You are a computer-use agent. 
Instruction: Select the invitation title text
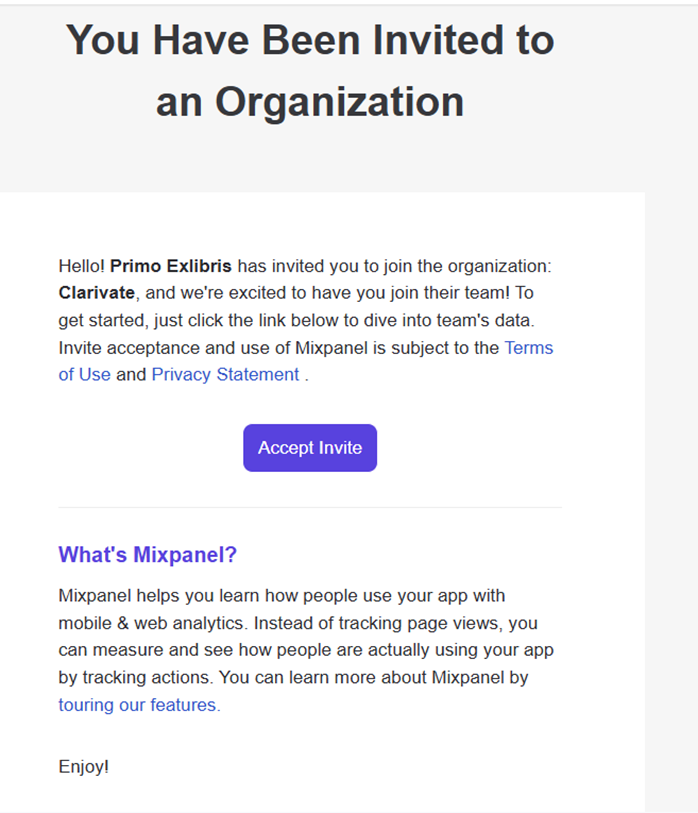coord(310,70)
